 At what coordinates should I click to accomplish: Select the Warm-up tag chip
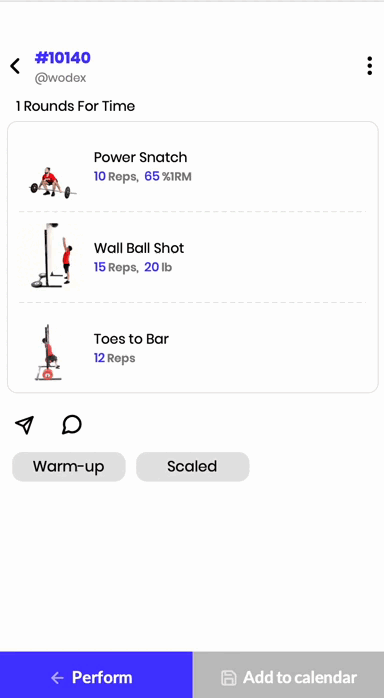pyautogui.click(x=69, y=467)
